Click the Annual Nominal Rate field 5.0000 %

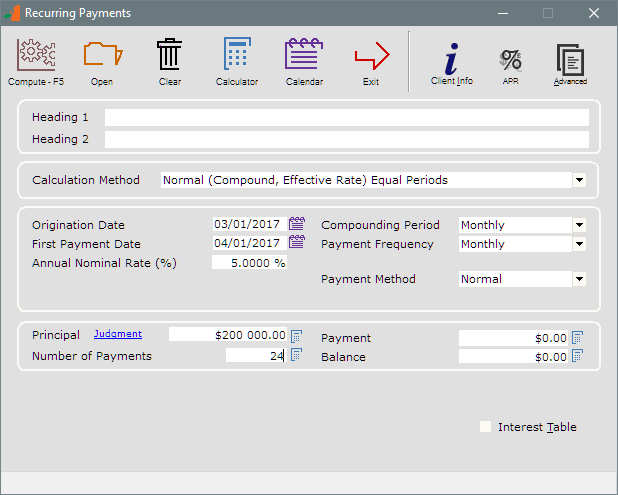click(x=249, y=262)
